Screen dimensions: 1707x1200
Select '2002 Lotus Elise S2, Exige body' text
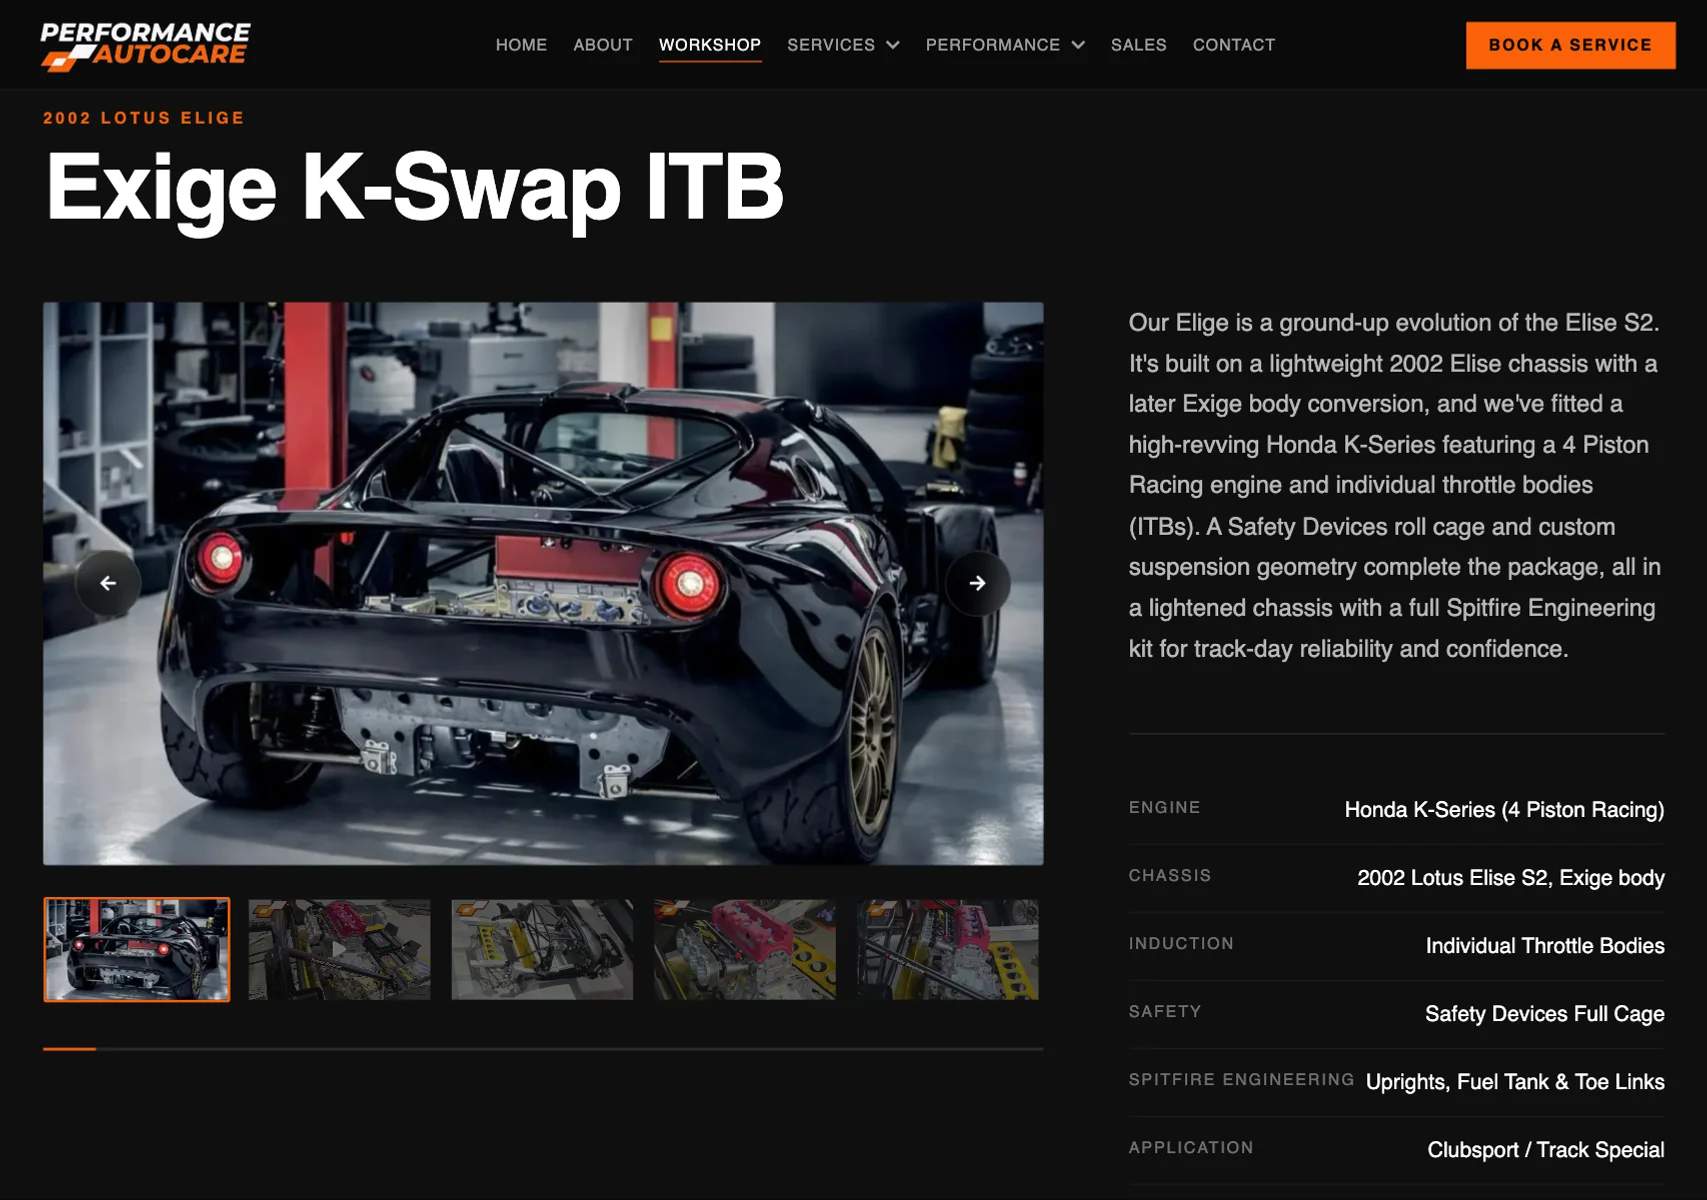pos(1511,878)
